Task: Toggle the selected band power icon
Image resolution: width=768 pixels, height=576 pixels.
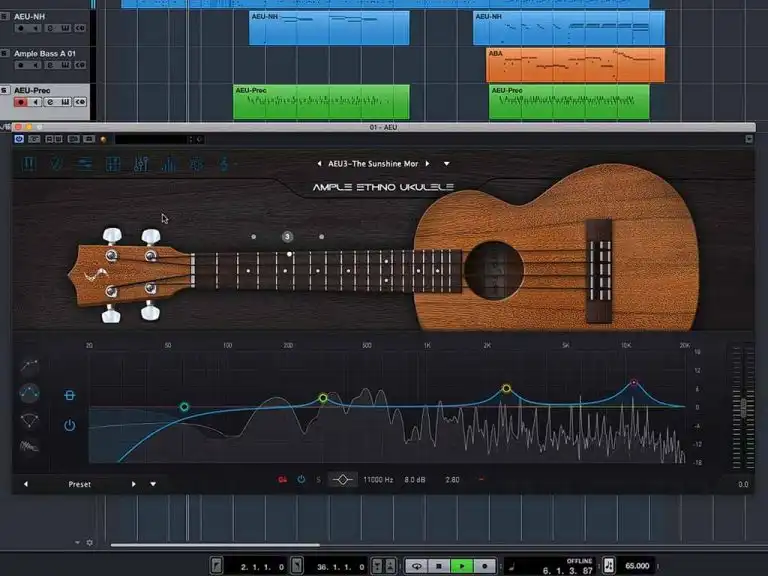Action: click(301, 480)
